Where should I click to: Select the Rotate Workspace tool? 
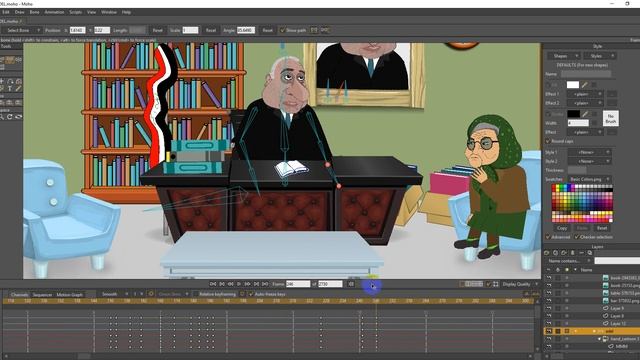pos(10,117)
